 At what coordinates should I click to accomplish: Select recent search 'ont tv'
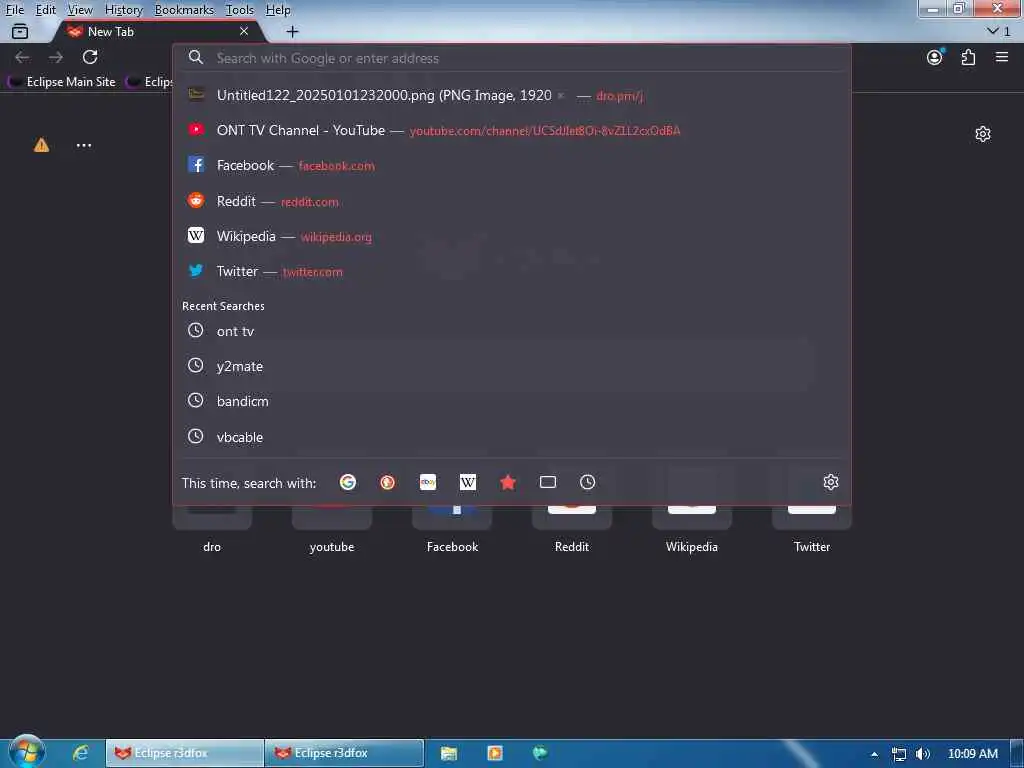point(512,331)
